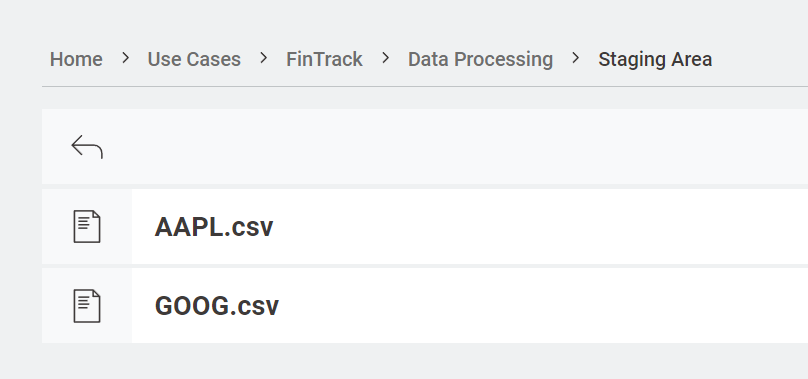Screen dimensions: 808x379
Task: Click the divider line under the breadcrumbs
Action: (x=425, y=87)
